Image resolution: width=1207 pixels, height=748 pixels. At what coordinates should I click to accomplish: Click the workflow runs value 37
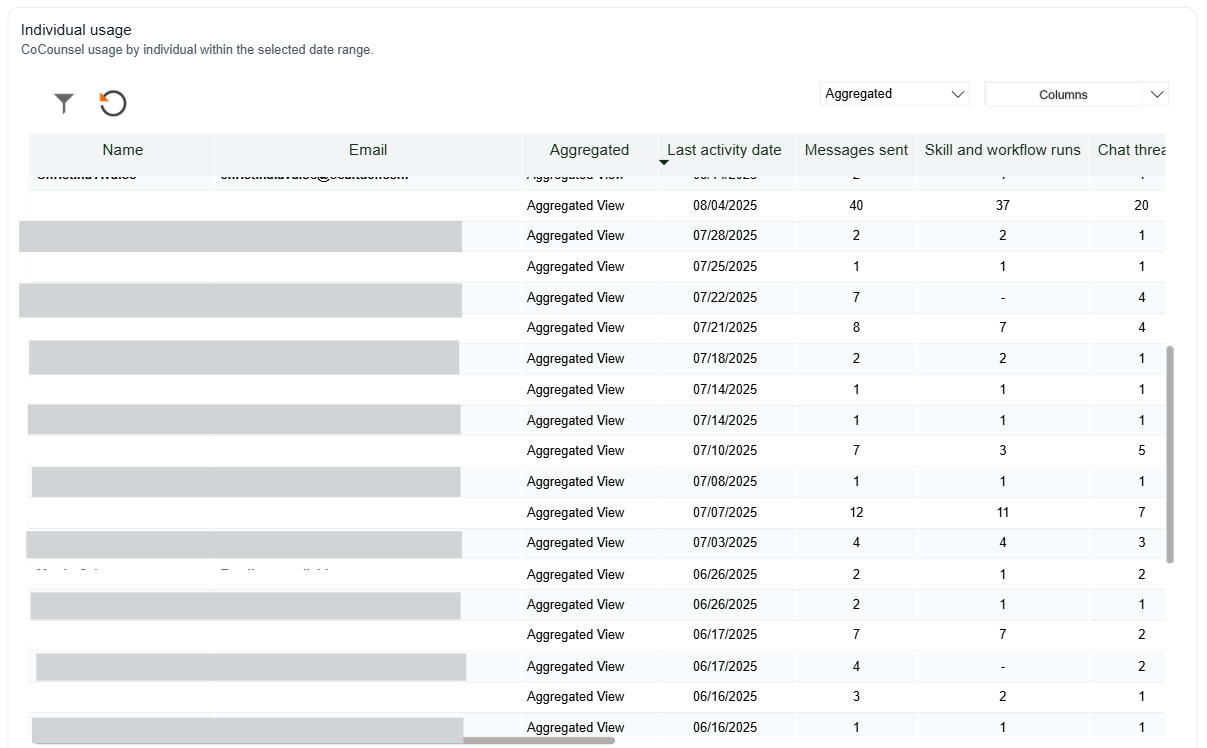click(1002, 206)
